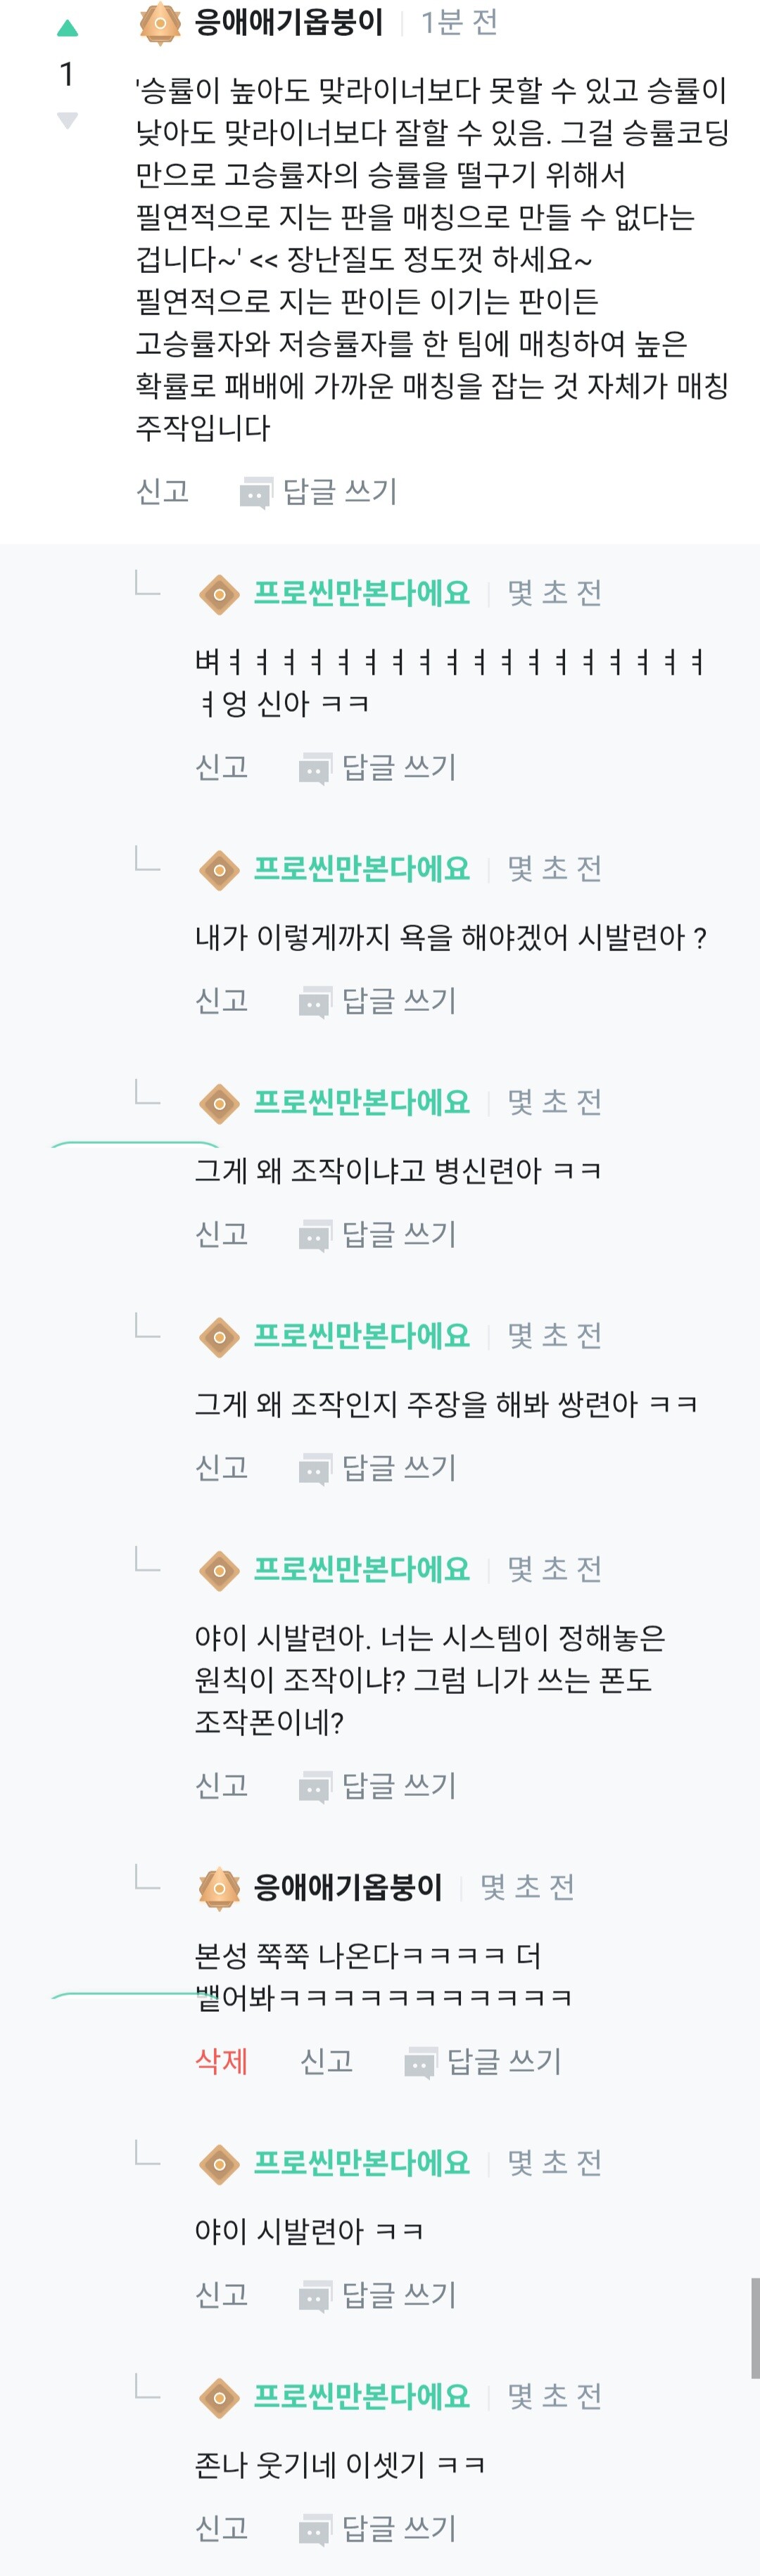Open 응애애기옵붕이's avatar on the top comment
760x2576 pixels.
tap(160, 23)
